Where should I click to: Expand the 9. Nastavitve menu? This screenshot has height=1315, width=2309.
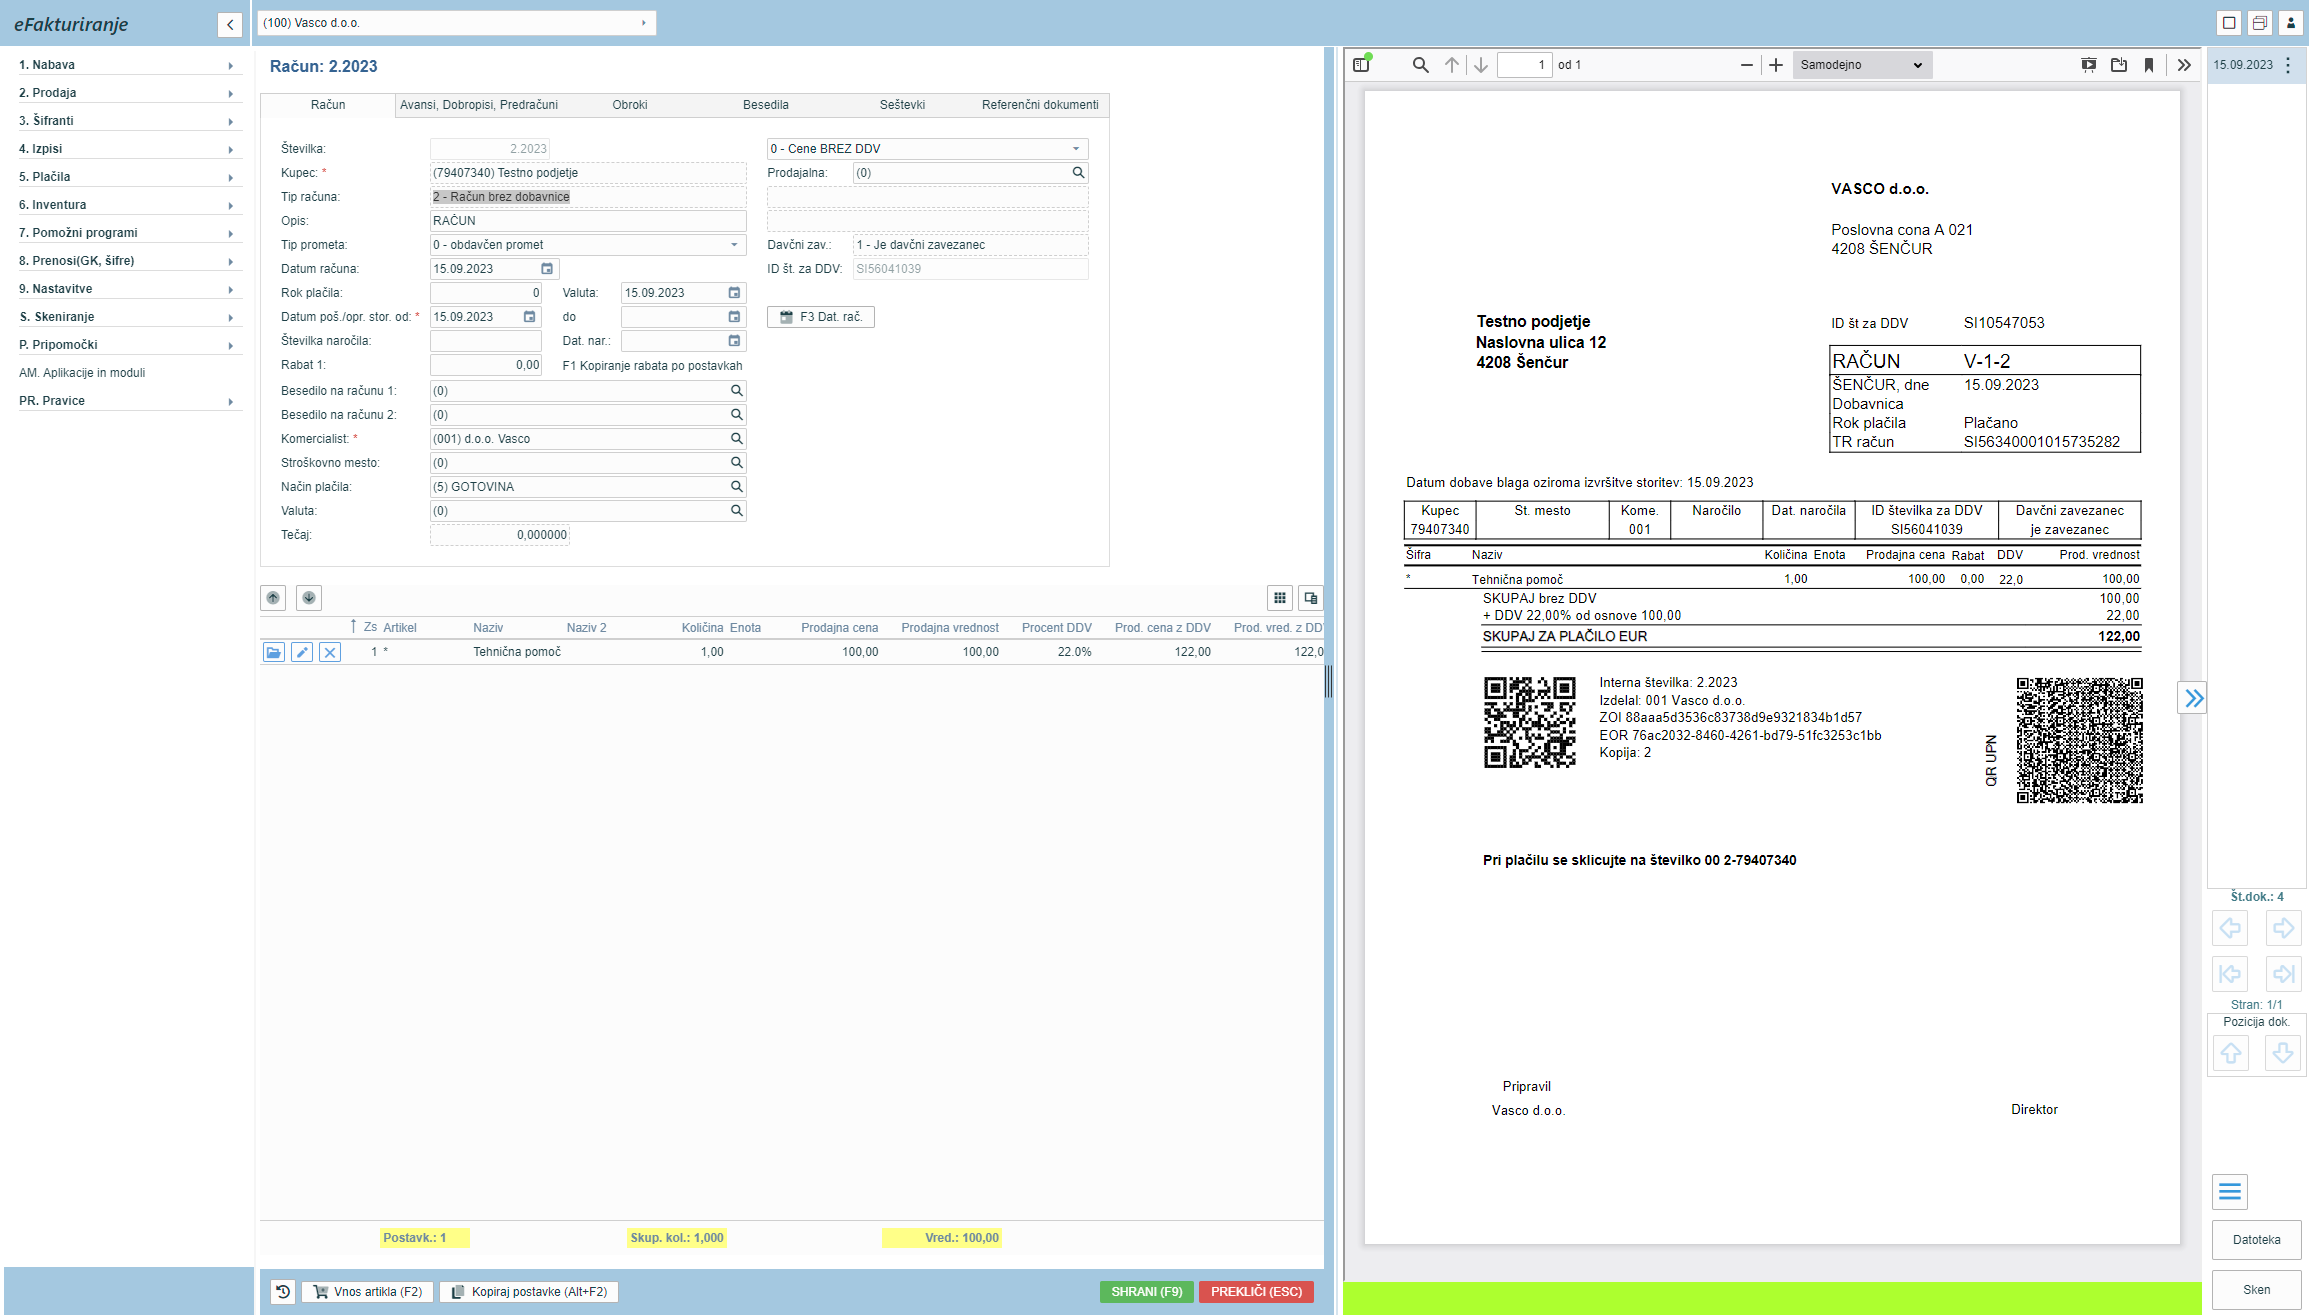128,289
